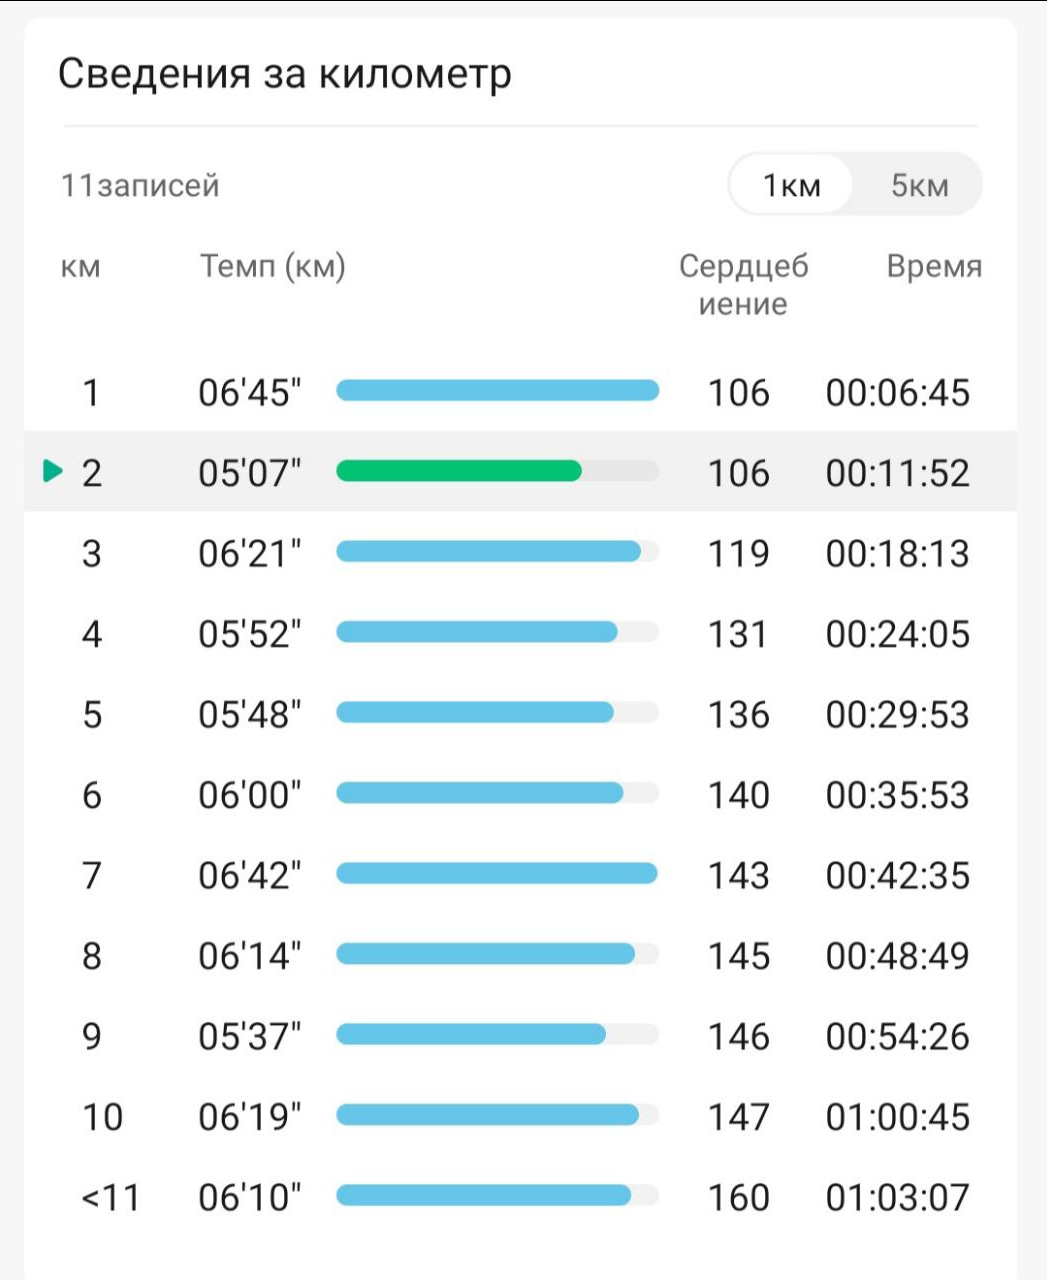Click the Темп (км) column header
Image resolution: width=1047 pixels, height=1280 pixels.
(272, 267)
